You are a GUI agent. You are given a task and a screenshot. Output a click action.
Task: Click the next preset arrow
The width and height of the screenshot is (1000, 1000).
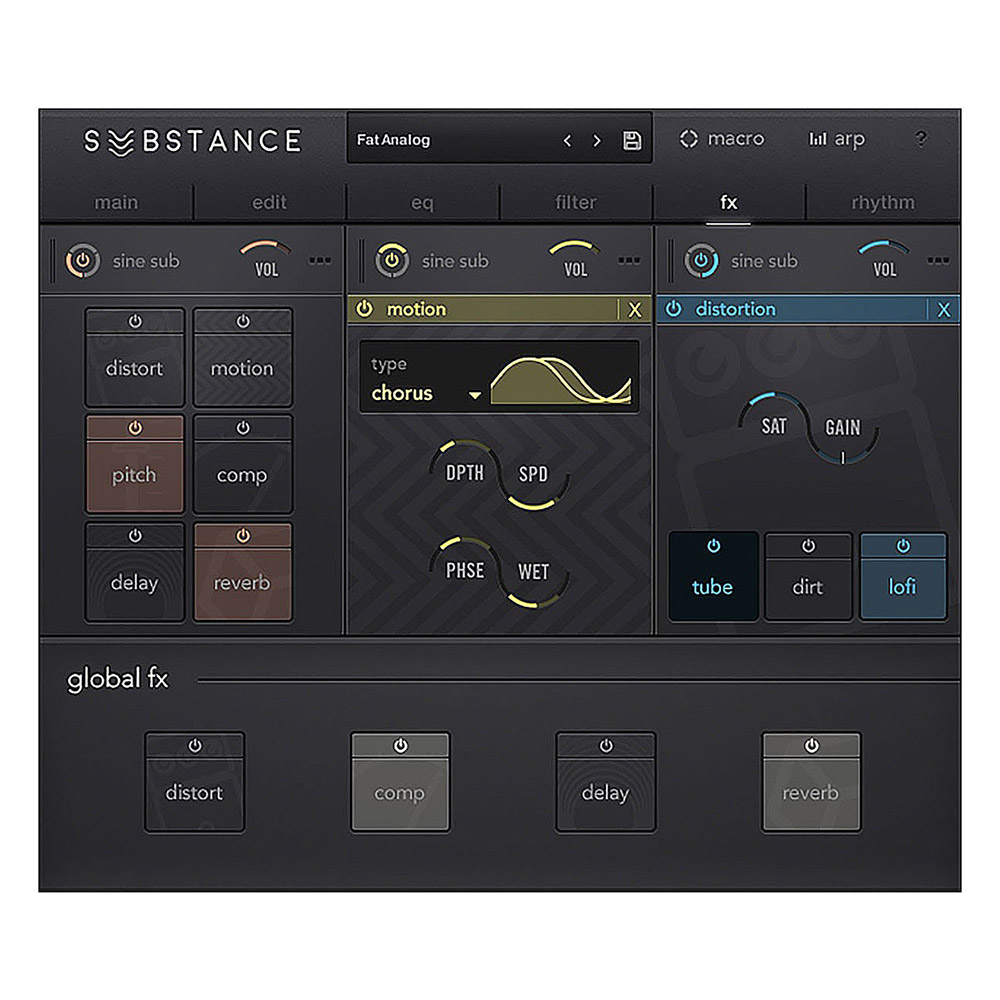597,140
